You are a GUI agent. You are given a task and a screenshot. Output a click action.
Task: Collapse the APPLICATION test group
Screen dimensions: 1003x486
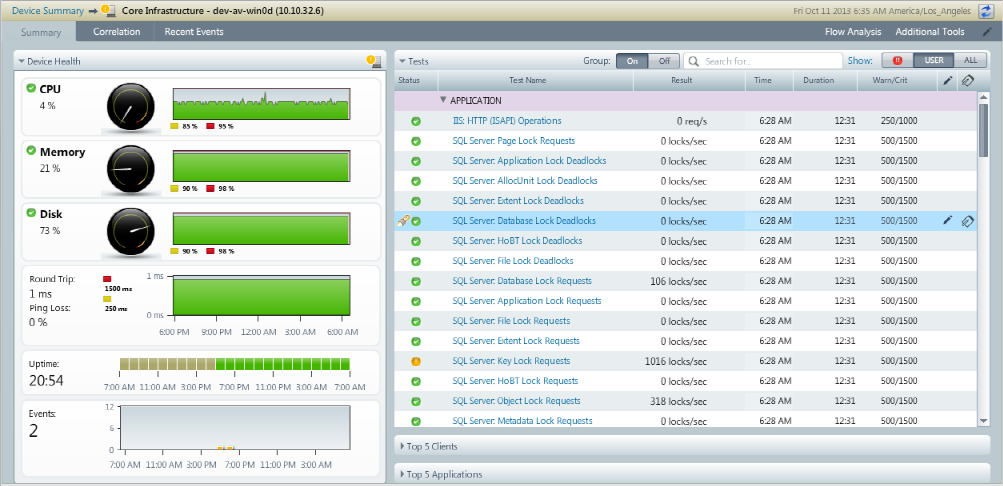(443, 101)
